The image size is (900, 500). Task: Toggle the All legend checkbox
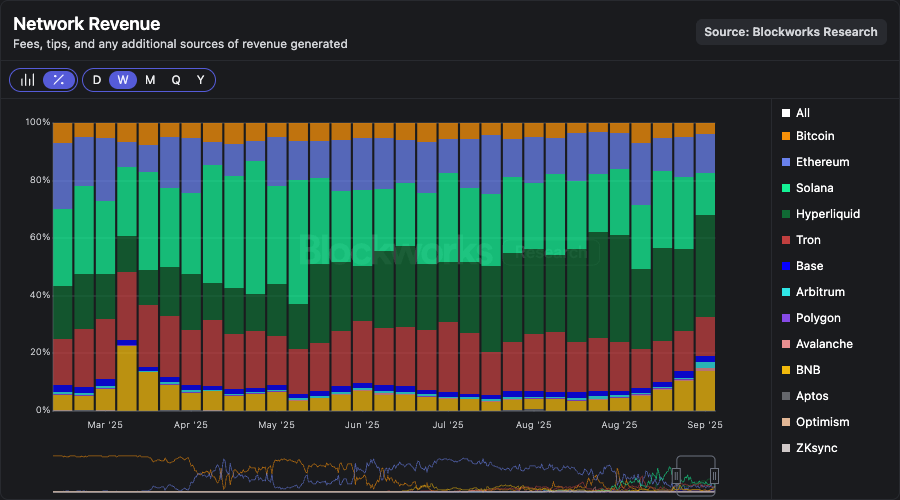pyautogui.click(x=787, y=114)
